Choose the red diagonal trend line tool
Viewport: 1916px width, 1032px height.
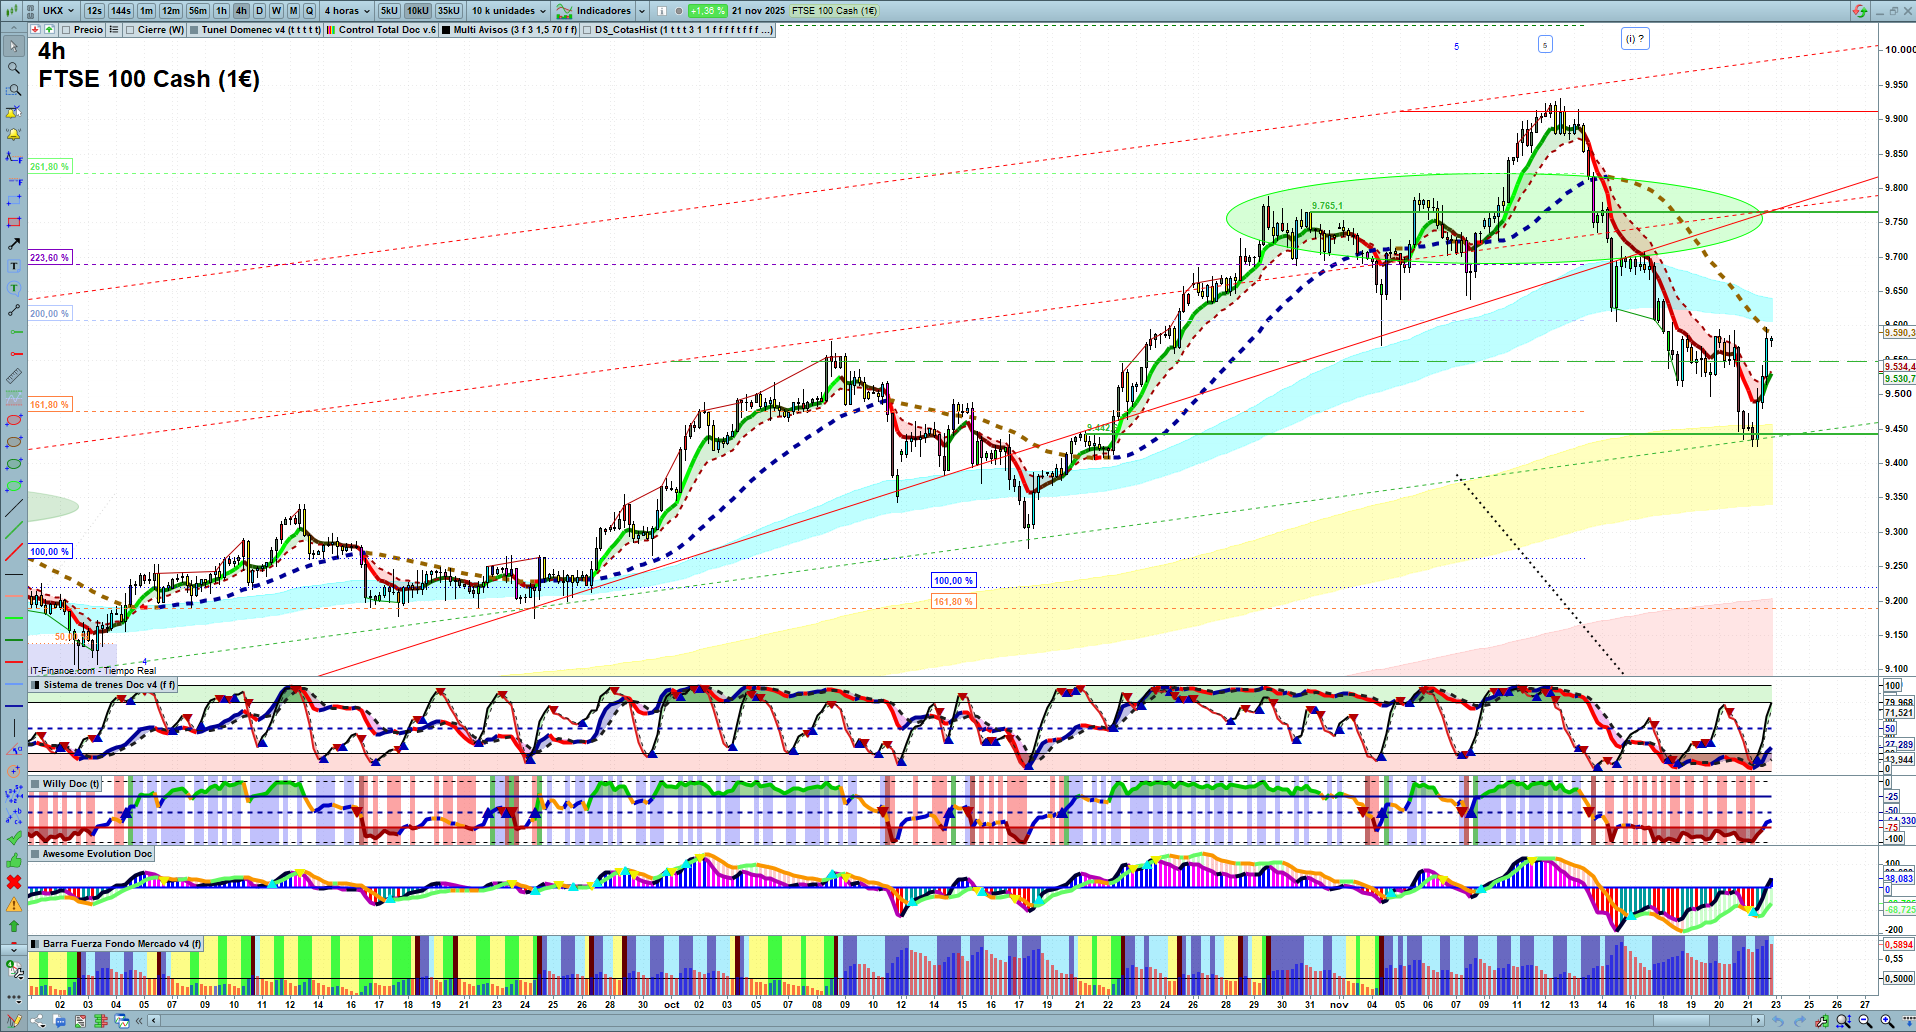pyautogui.click(x=14, y=552)
